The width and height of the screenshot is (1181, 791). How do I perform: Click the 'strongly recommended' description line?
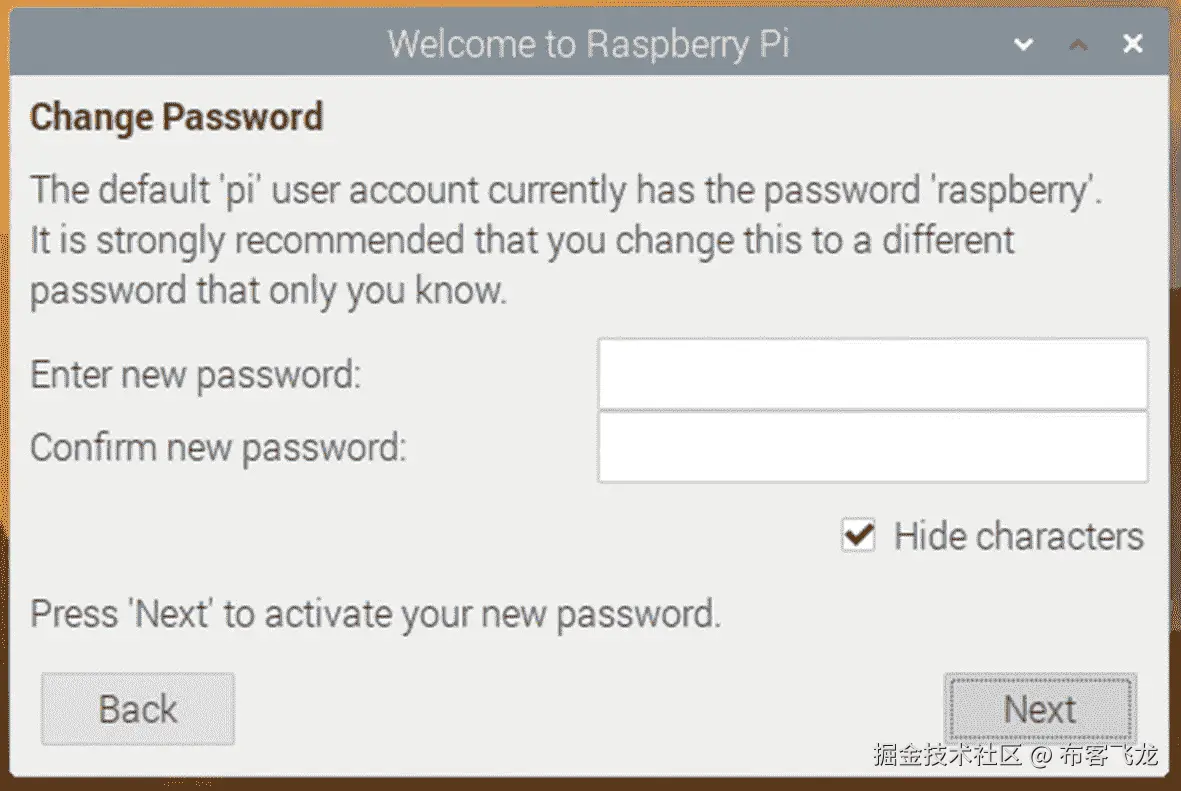(x=521, y=240)
